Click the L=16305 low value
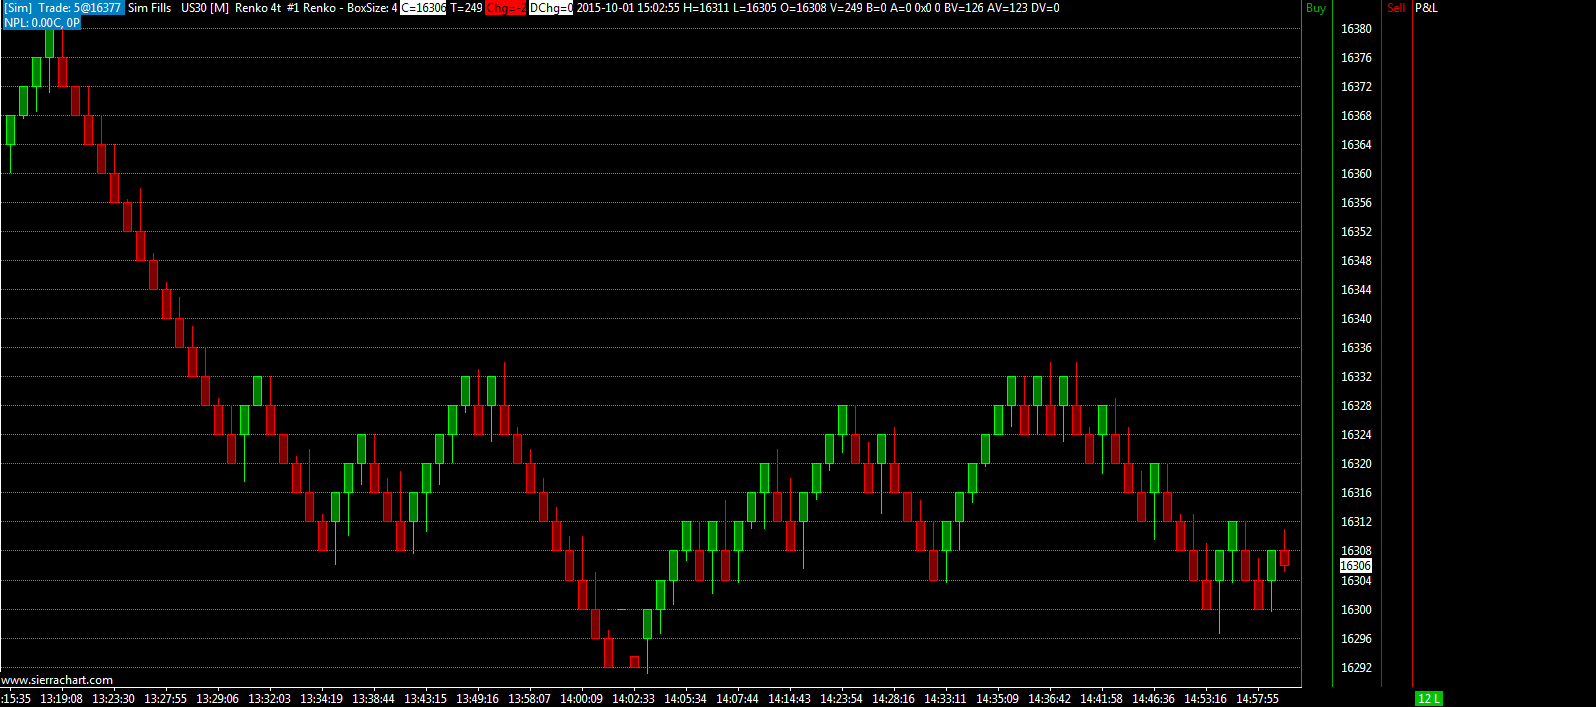The image size is (1596, 707). coord(755,8)
